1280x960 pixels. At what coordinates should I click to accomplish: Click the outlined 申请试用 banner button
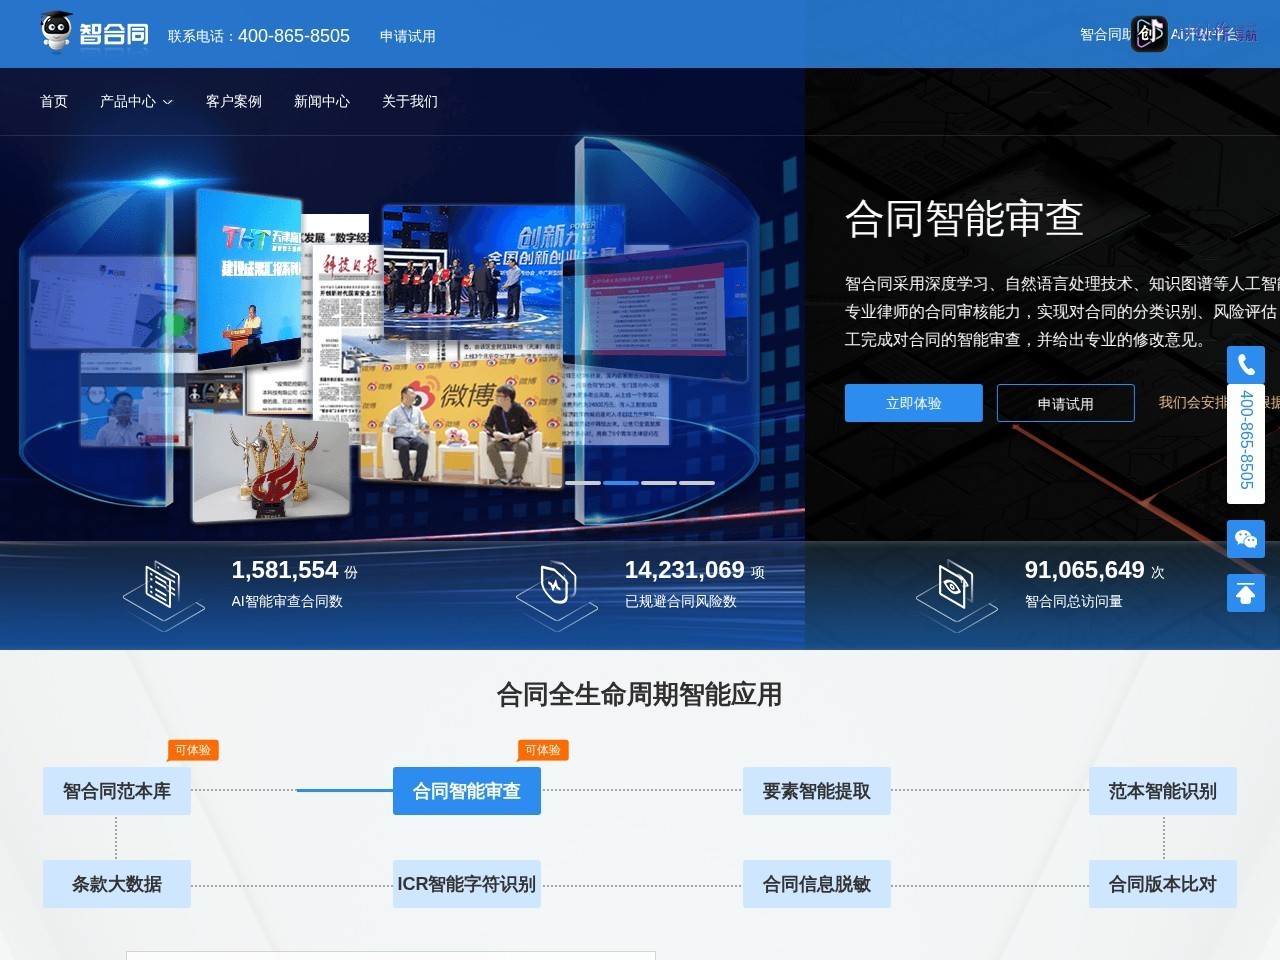(x=1066, y=403)
